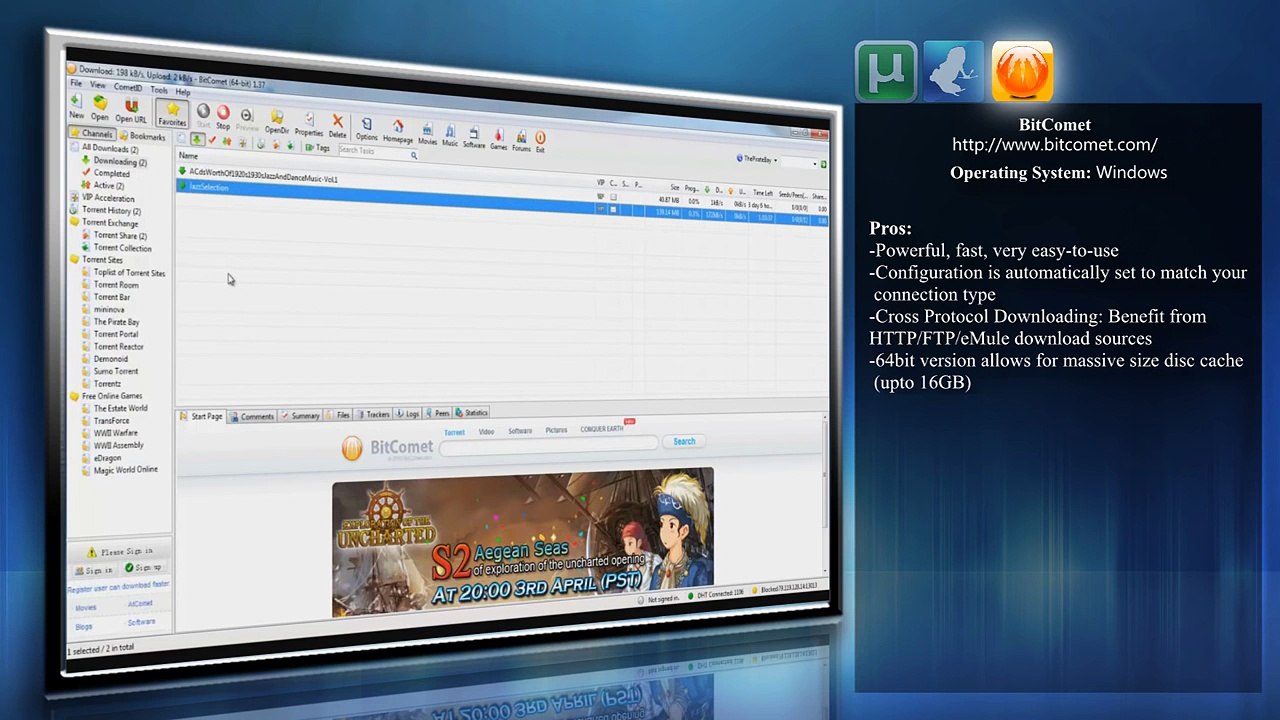Screen dimensions: 1280x720
Task: Open Torrent Share (2) in the sidebar
Action: tap(115, 235)
